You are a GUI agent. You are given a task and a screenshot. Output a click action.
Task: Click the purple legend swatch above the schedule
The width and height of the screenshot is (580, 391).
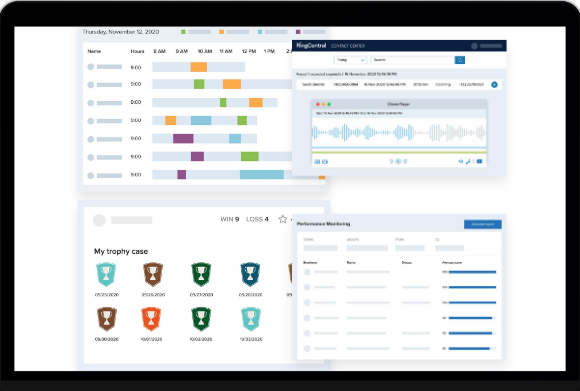coord(298,32)
